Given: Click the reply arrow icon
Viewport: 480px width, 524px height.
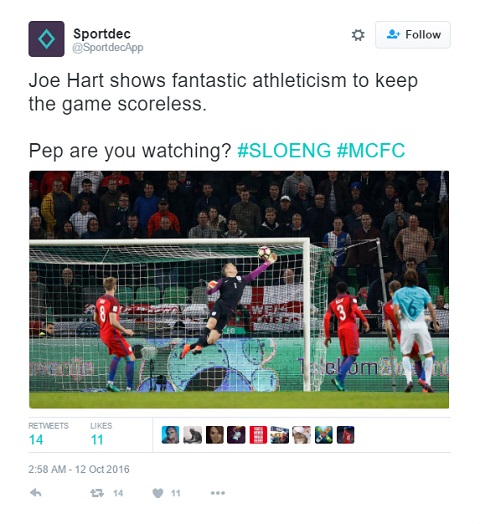Looking at the screenshot, I should tap(36, 493).
